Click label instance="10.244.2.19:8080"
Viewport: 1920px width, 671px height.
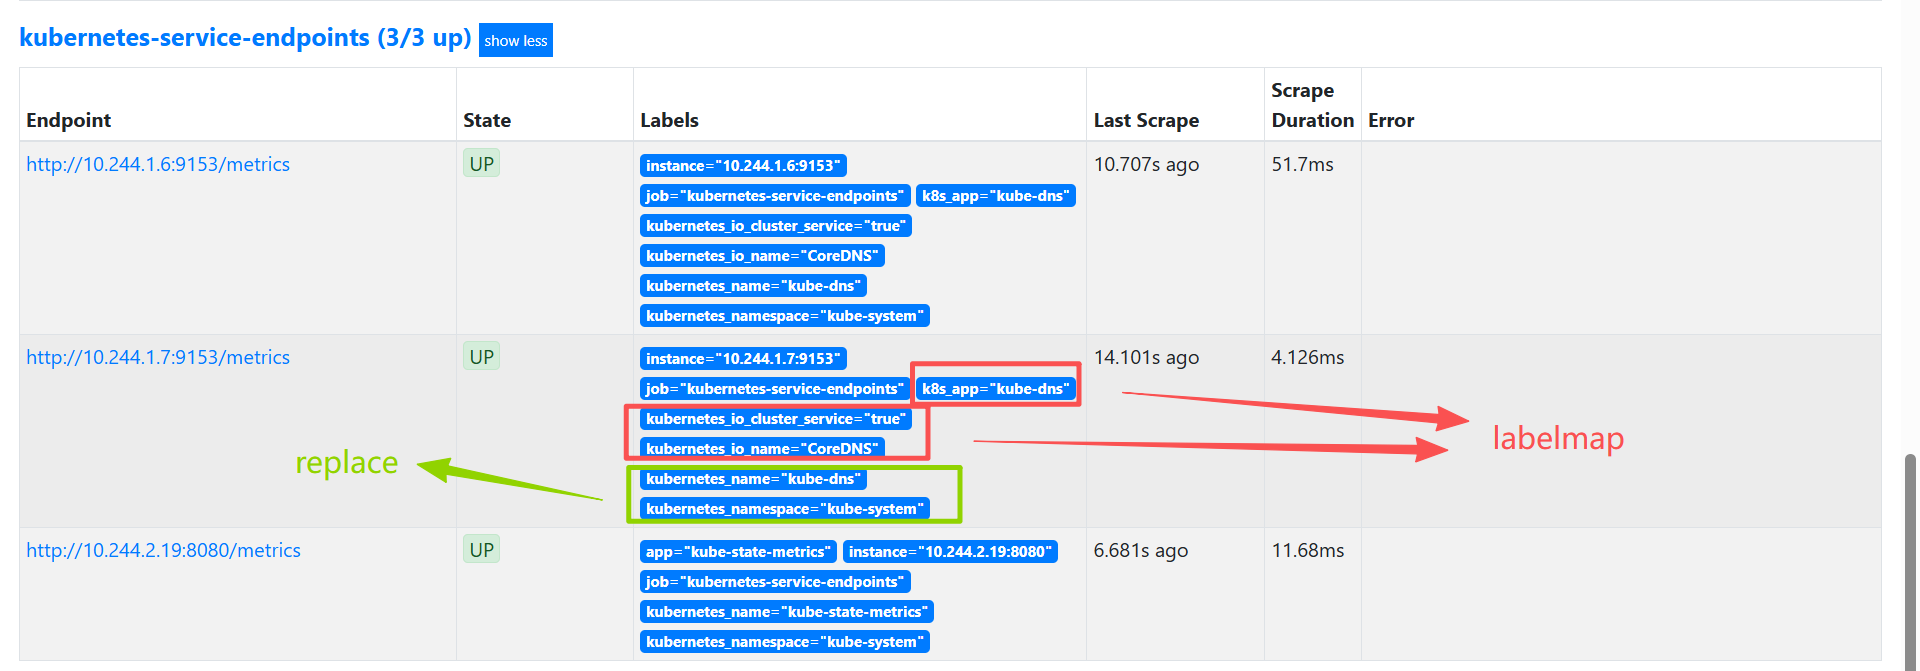(x=951, y=552)
